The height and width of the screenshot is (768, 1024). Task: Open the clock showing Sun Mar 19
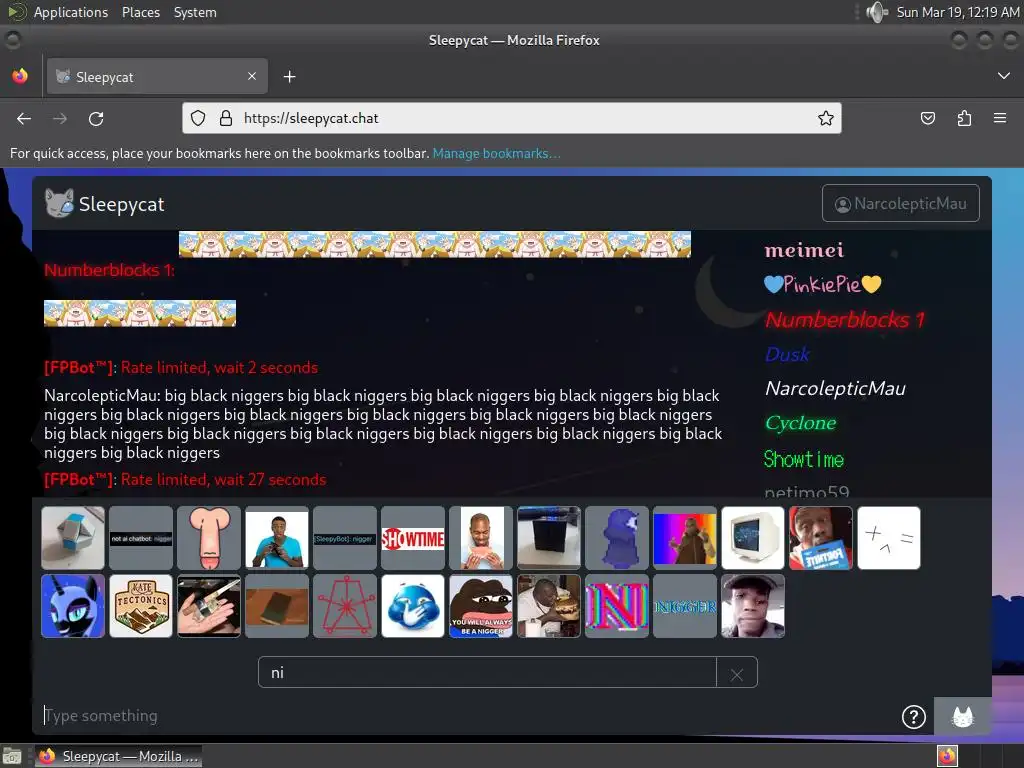(x=957, y=12)
